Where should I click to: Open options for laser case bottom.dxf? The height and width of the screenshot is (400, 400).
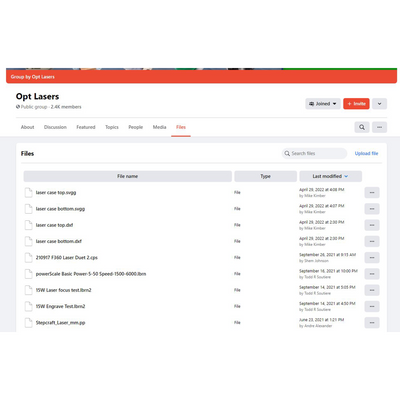coord(372,241)
